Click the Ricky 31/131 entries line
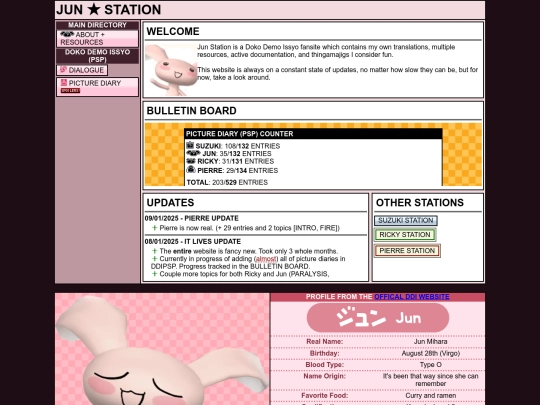540x405 pixels. click(x=230, y=161)
